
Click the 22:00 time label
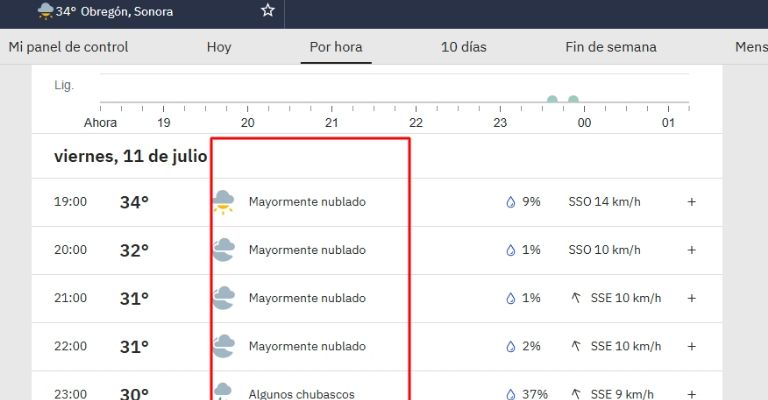(x=71, y=346)
